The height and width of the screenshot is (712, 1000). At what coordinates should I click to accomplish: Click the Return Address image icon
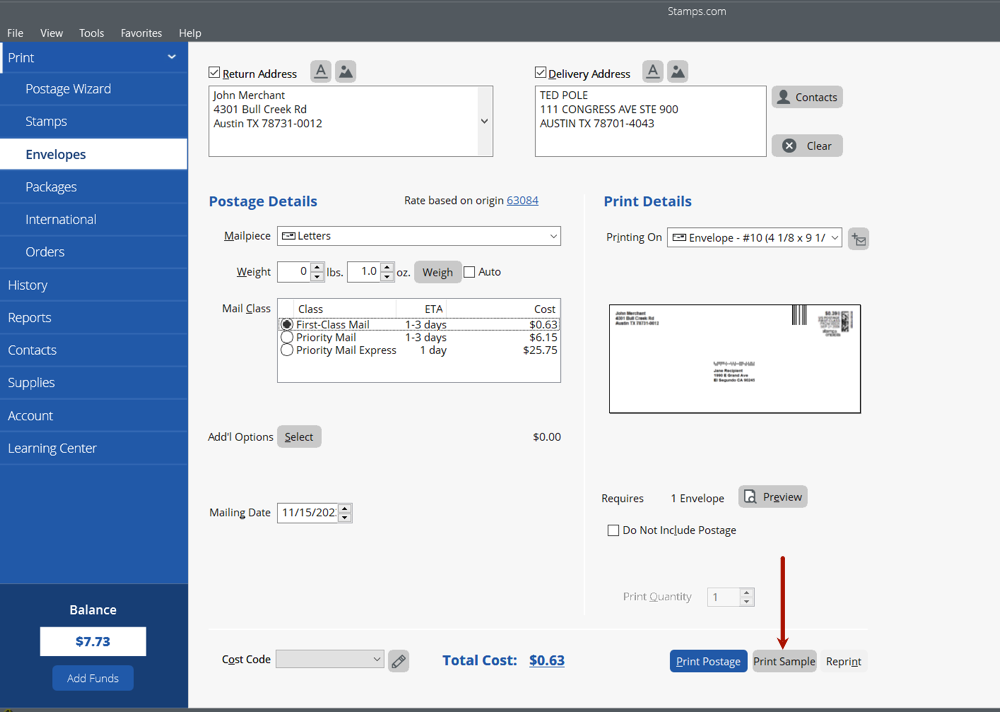tap(345, 72)
